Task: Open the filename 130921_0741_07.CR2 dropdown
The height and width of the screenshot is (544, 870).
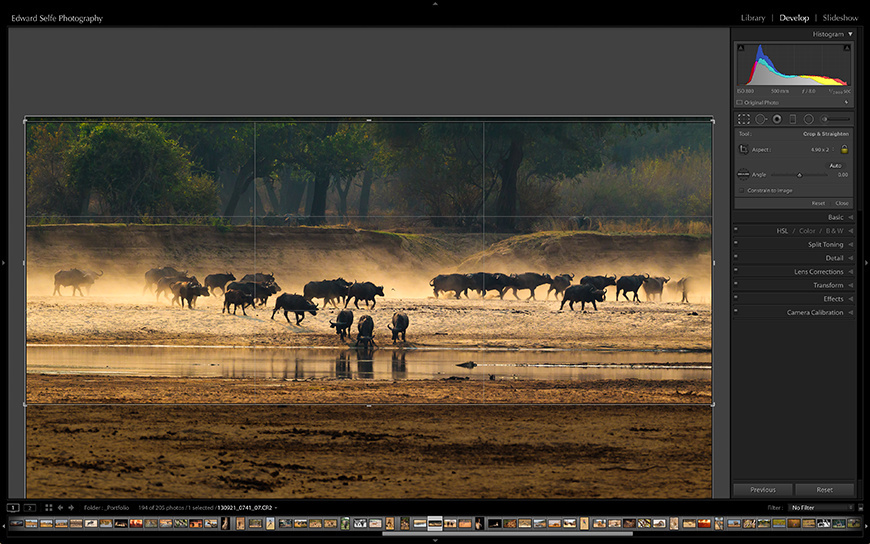Action: [247, 507]
